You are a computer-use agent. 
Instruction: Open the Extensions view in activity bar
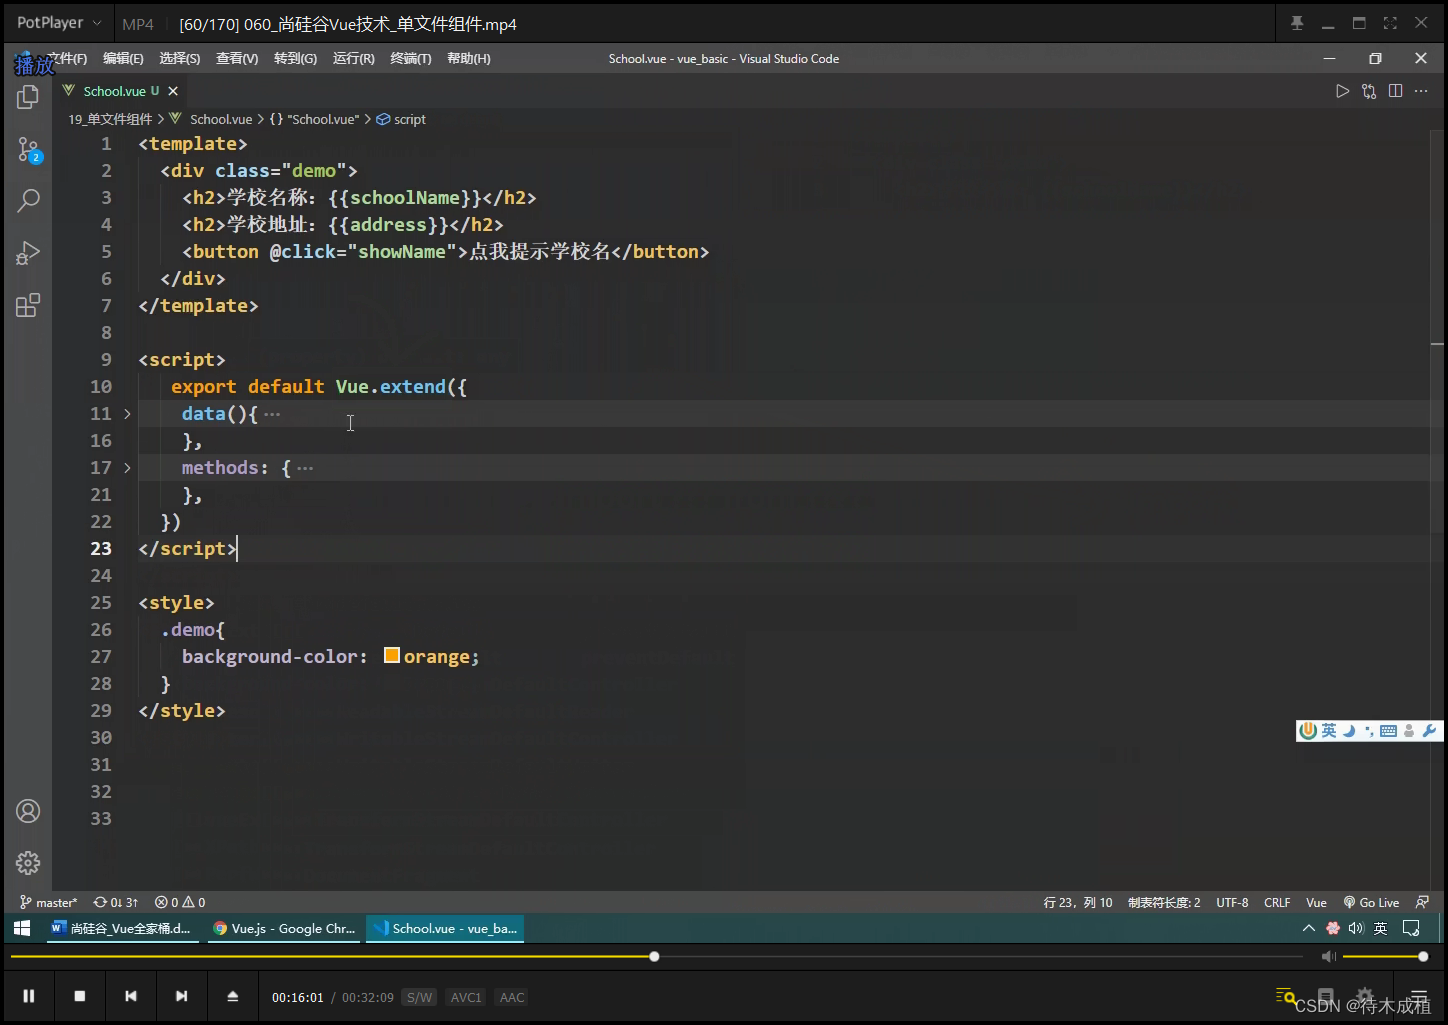pos(28,305)
